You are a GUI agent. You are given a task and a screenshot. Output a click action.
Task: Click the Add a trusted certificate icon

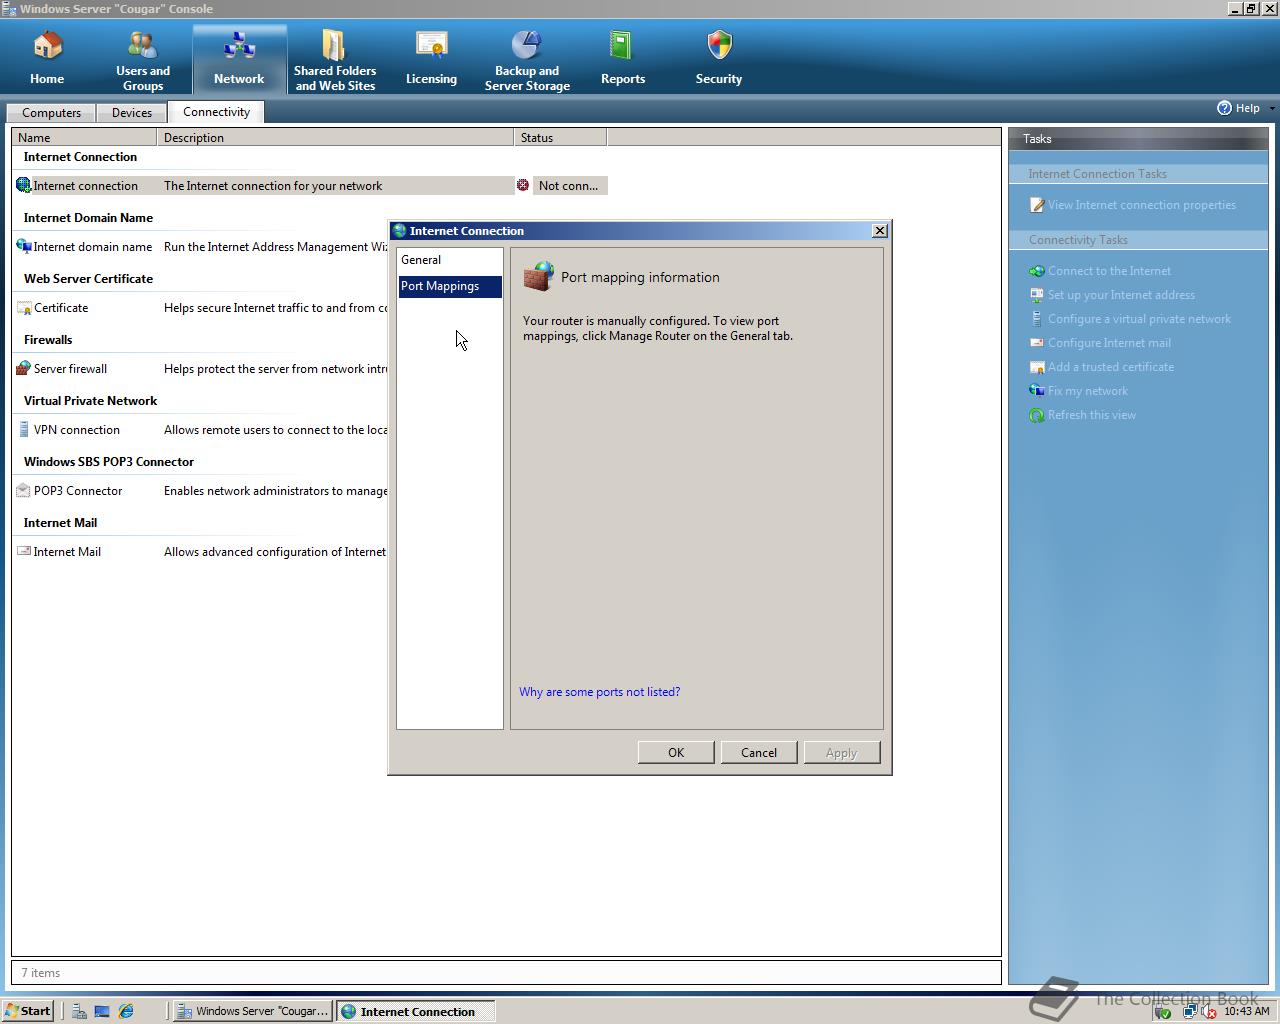pyautogui.click(x=1037, y=367)
